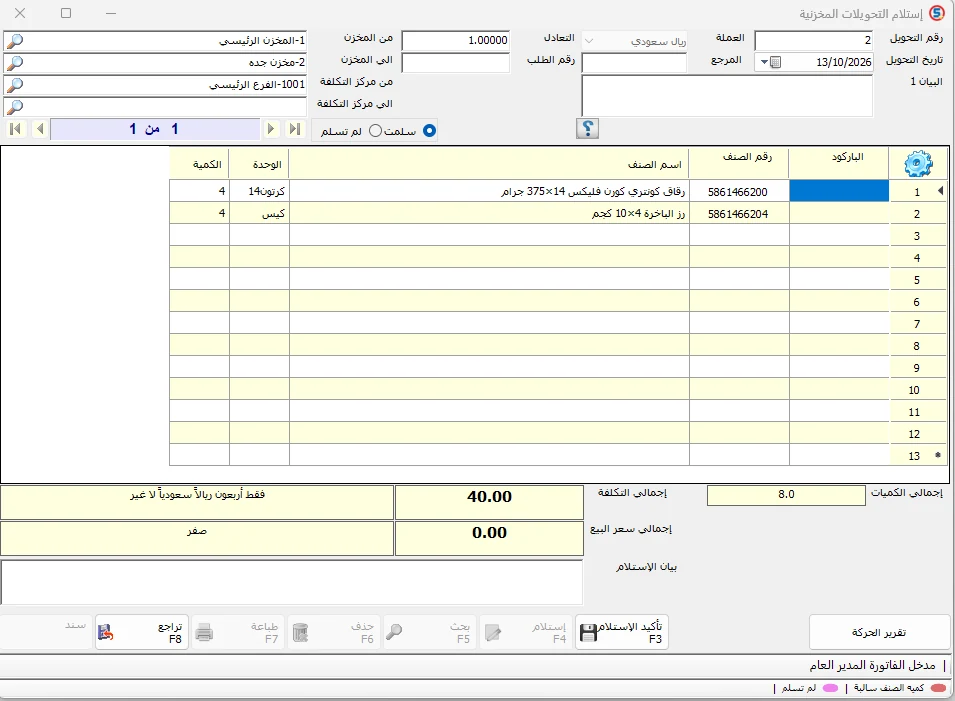Click the تراجع F8 button
955x701 pixels.
141,632
